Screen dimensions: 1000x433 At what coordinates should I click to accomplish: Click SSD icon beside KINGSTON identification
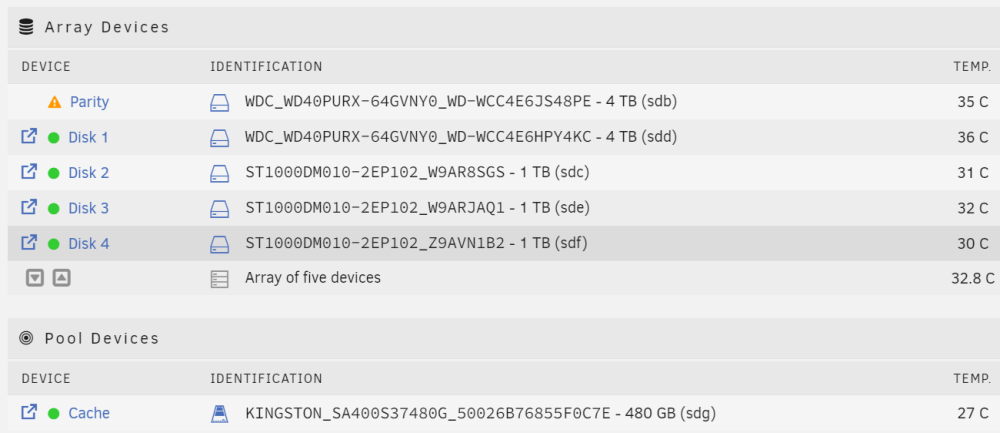tap(219, 414)
